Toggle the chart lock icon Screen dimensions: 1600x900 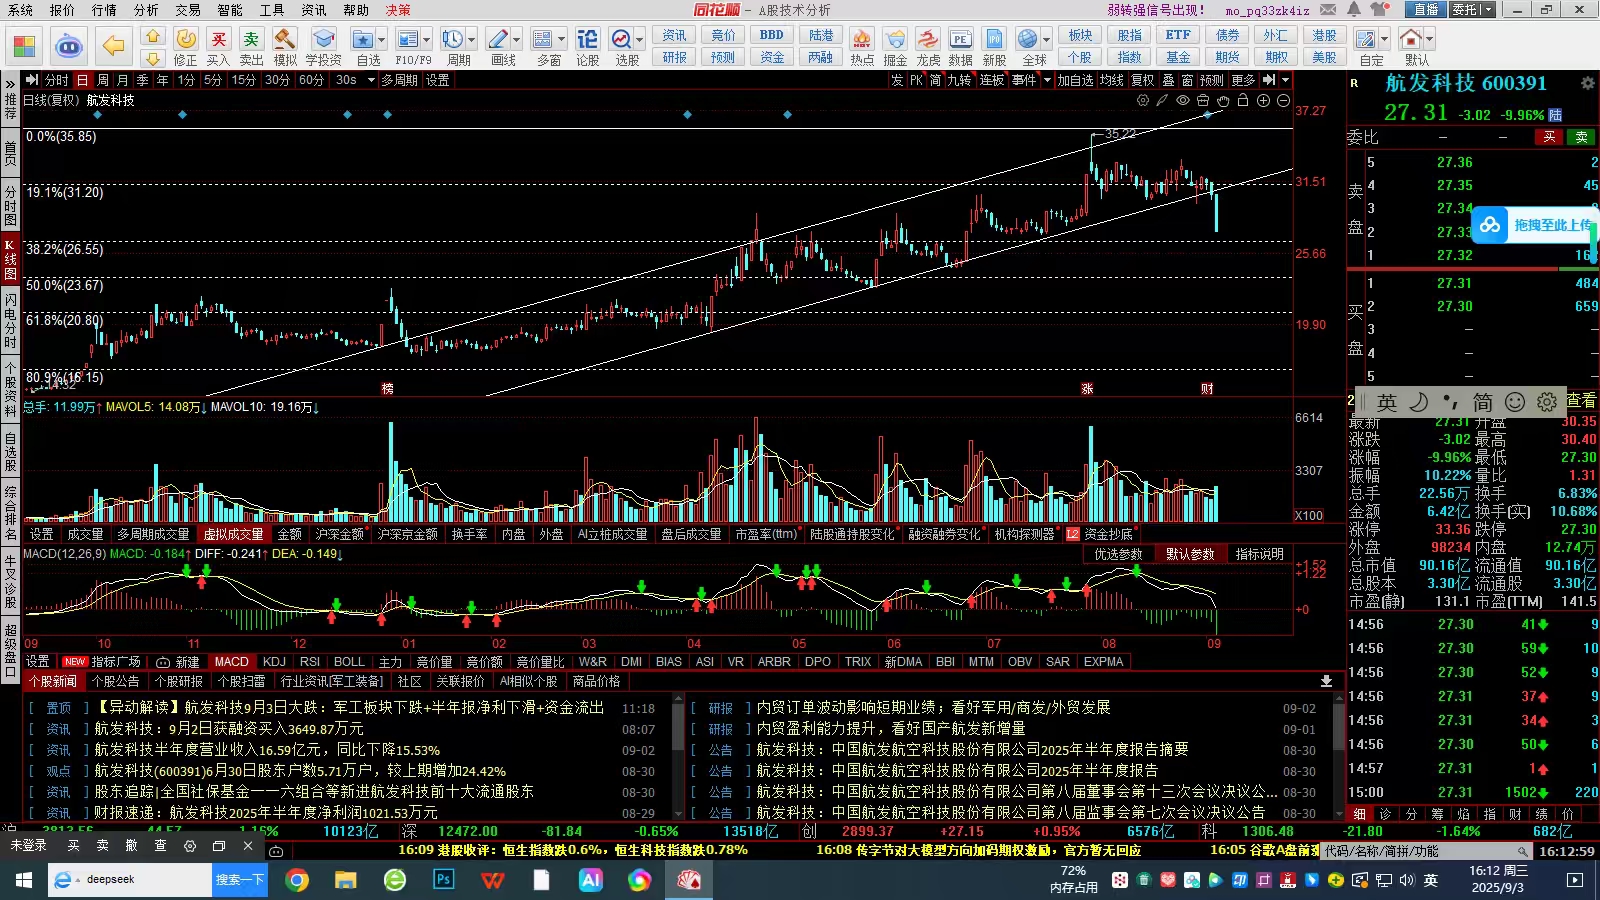(x=1243, y=100)
